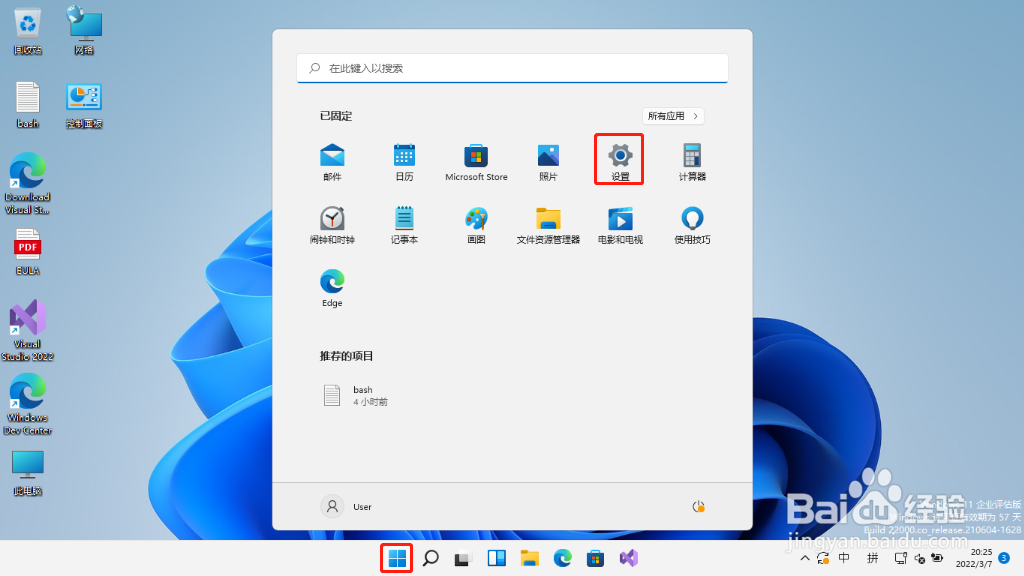
Task: Select bash file on desktop
Action: [27, 104]
